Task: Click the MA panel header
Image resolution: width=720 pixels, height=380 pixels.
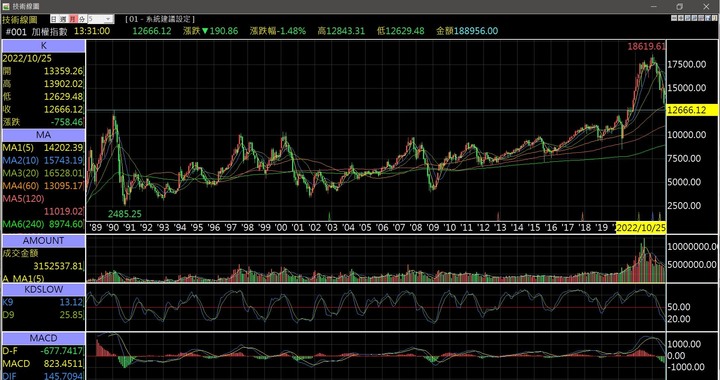Action: click(44, 135)
